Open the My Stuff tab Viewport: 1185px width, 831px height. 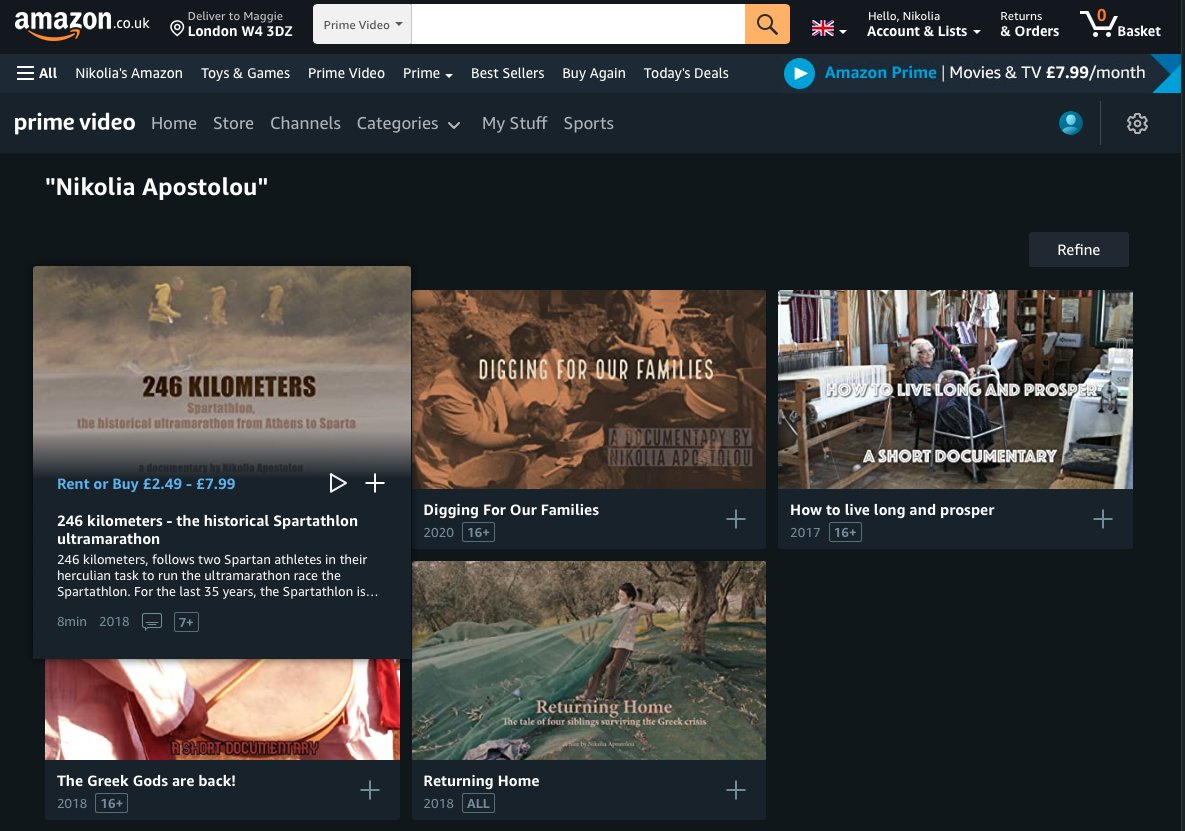(x=514, y=123)
